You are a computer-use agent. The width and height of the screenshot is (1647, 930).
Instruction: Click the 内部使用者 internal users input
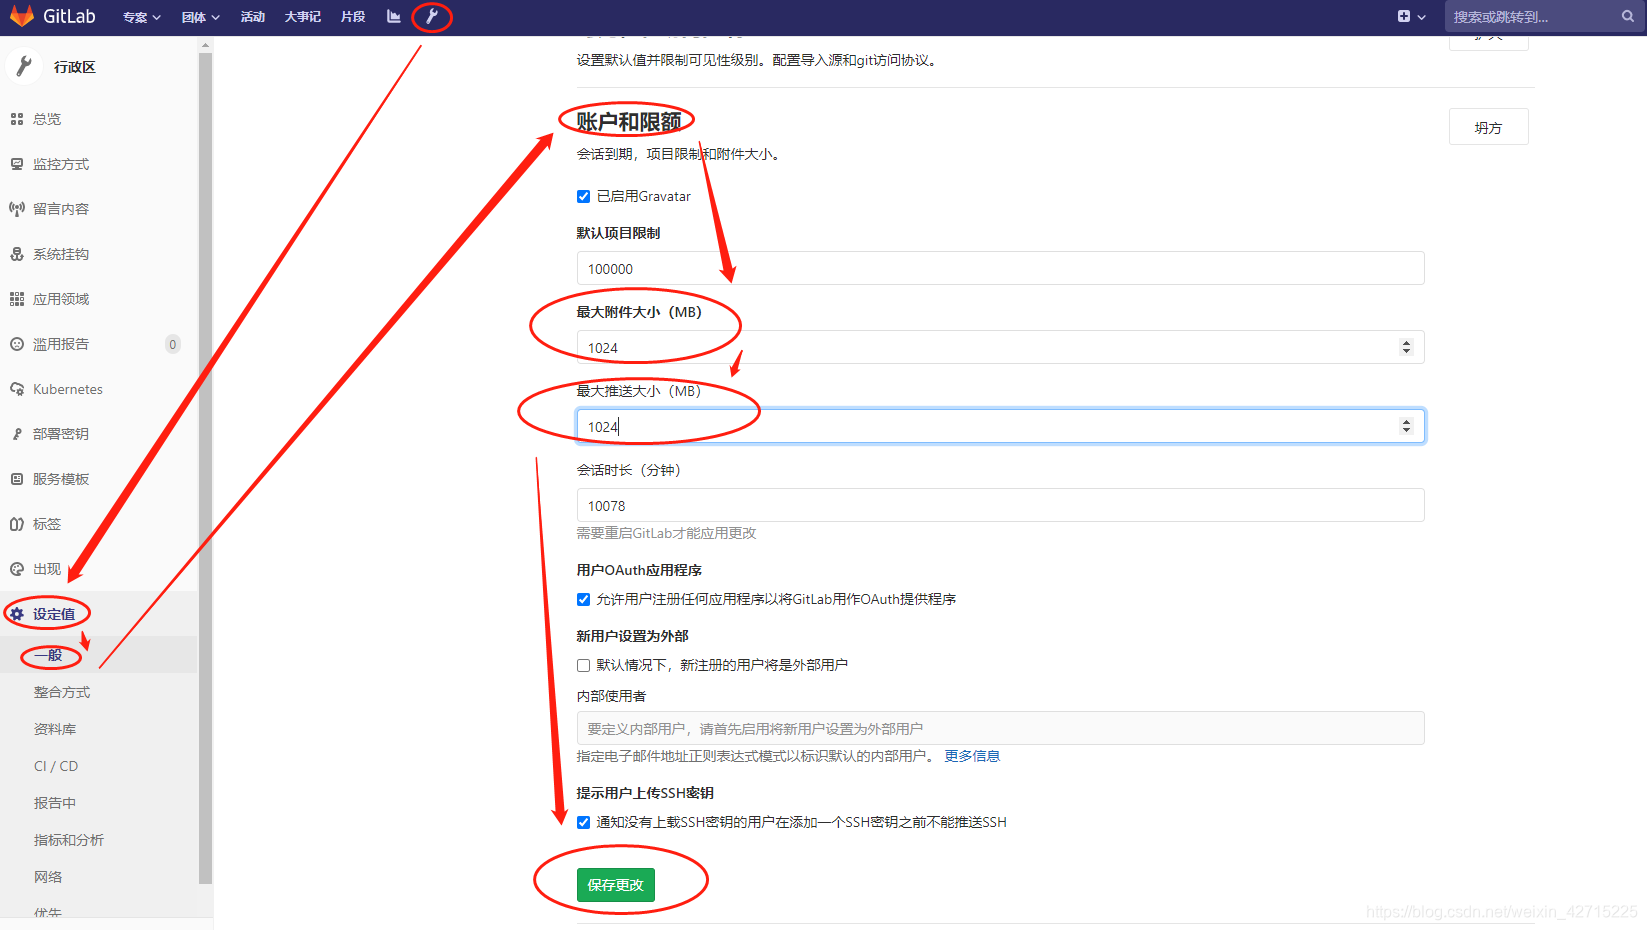click(x=1000, y=728)
